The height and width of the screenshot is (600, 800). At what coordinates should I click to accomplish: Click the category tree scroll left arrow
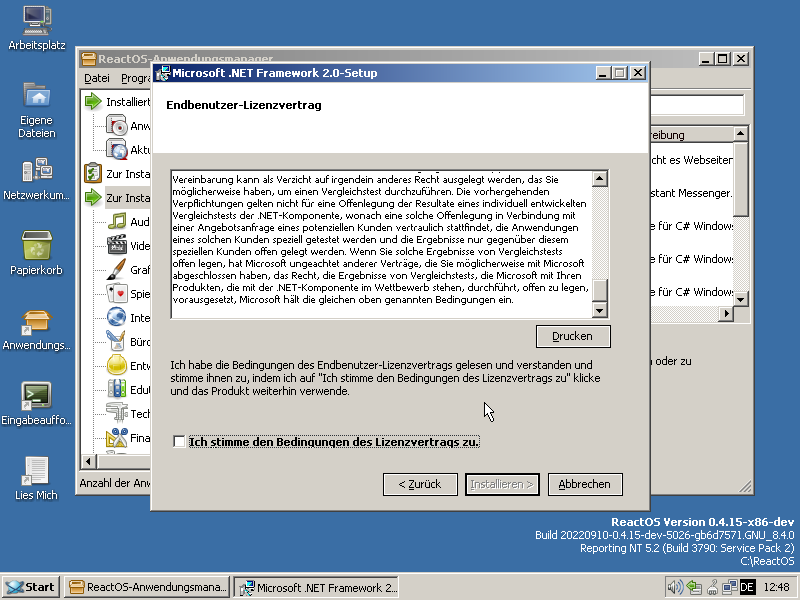tap(88, 462)
